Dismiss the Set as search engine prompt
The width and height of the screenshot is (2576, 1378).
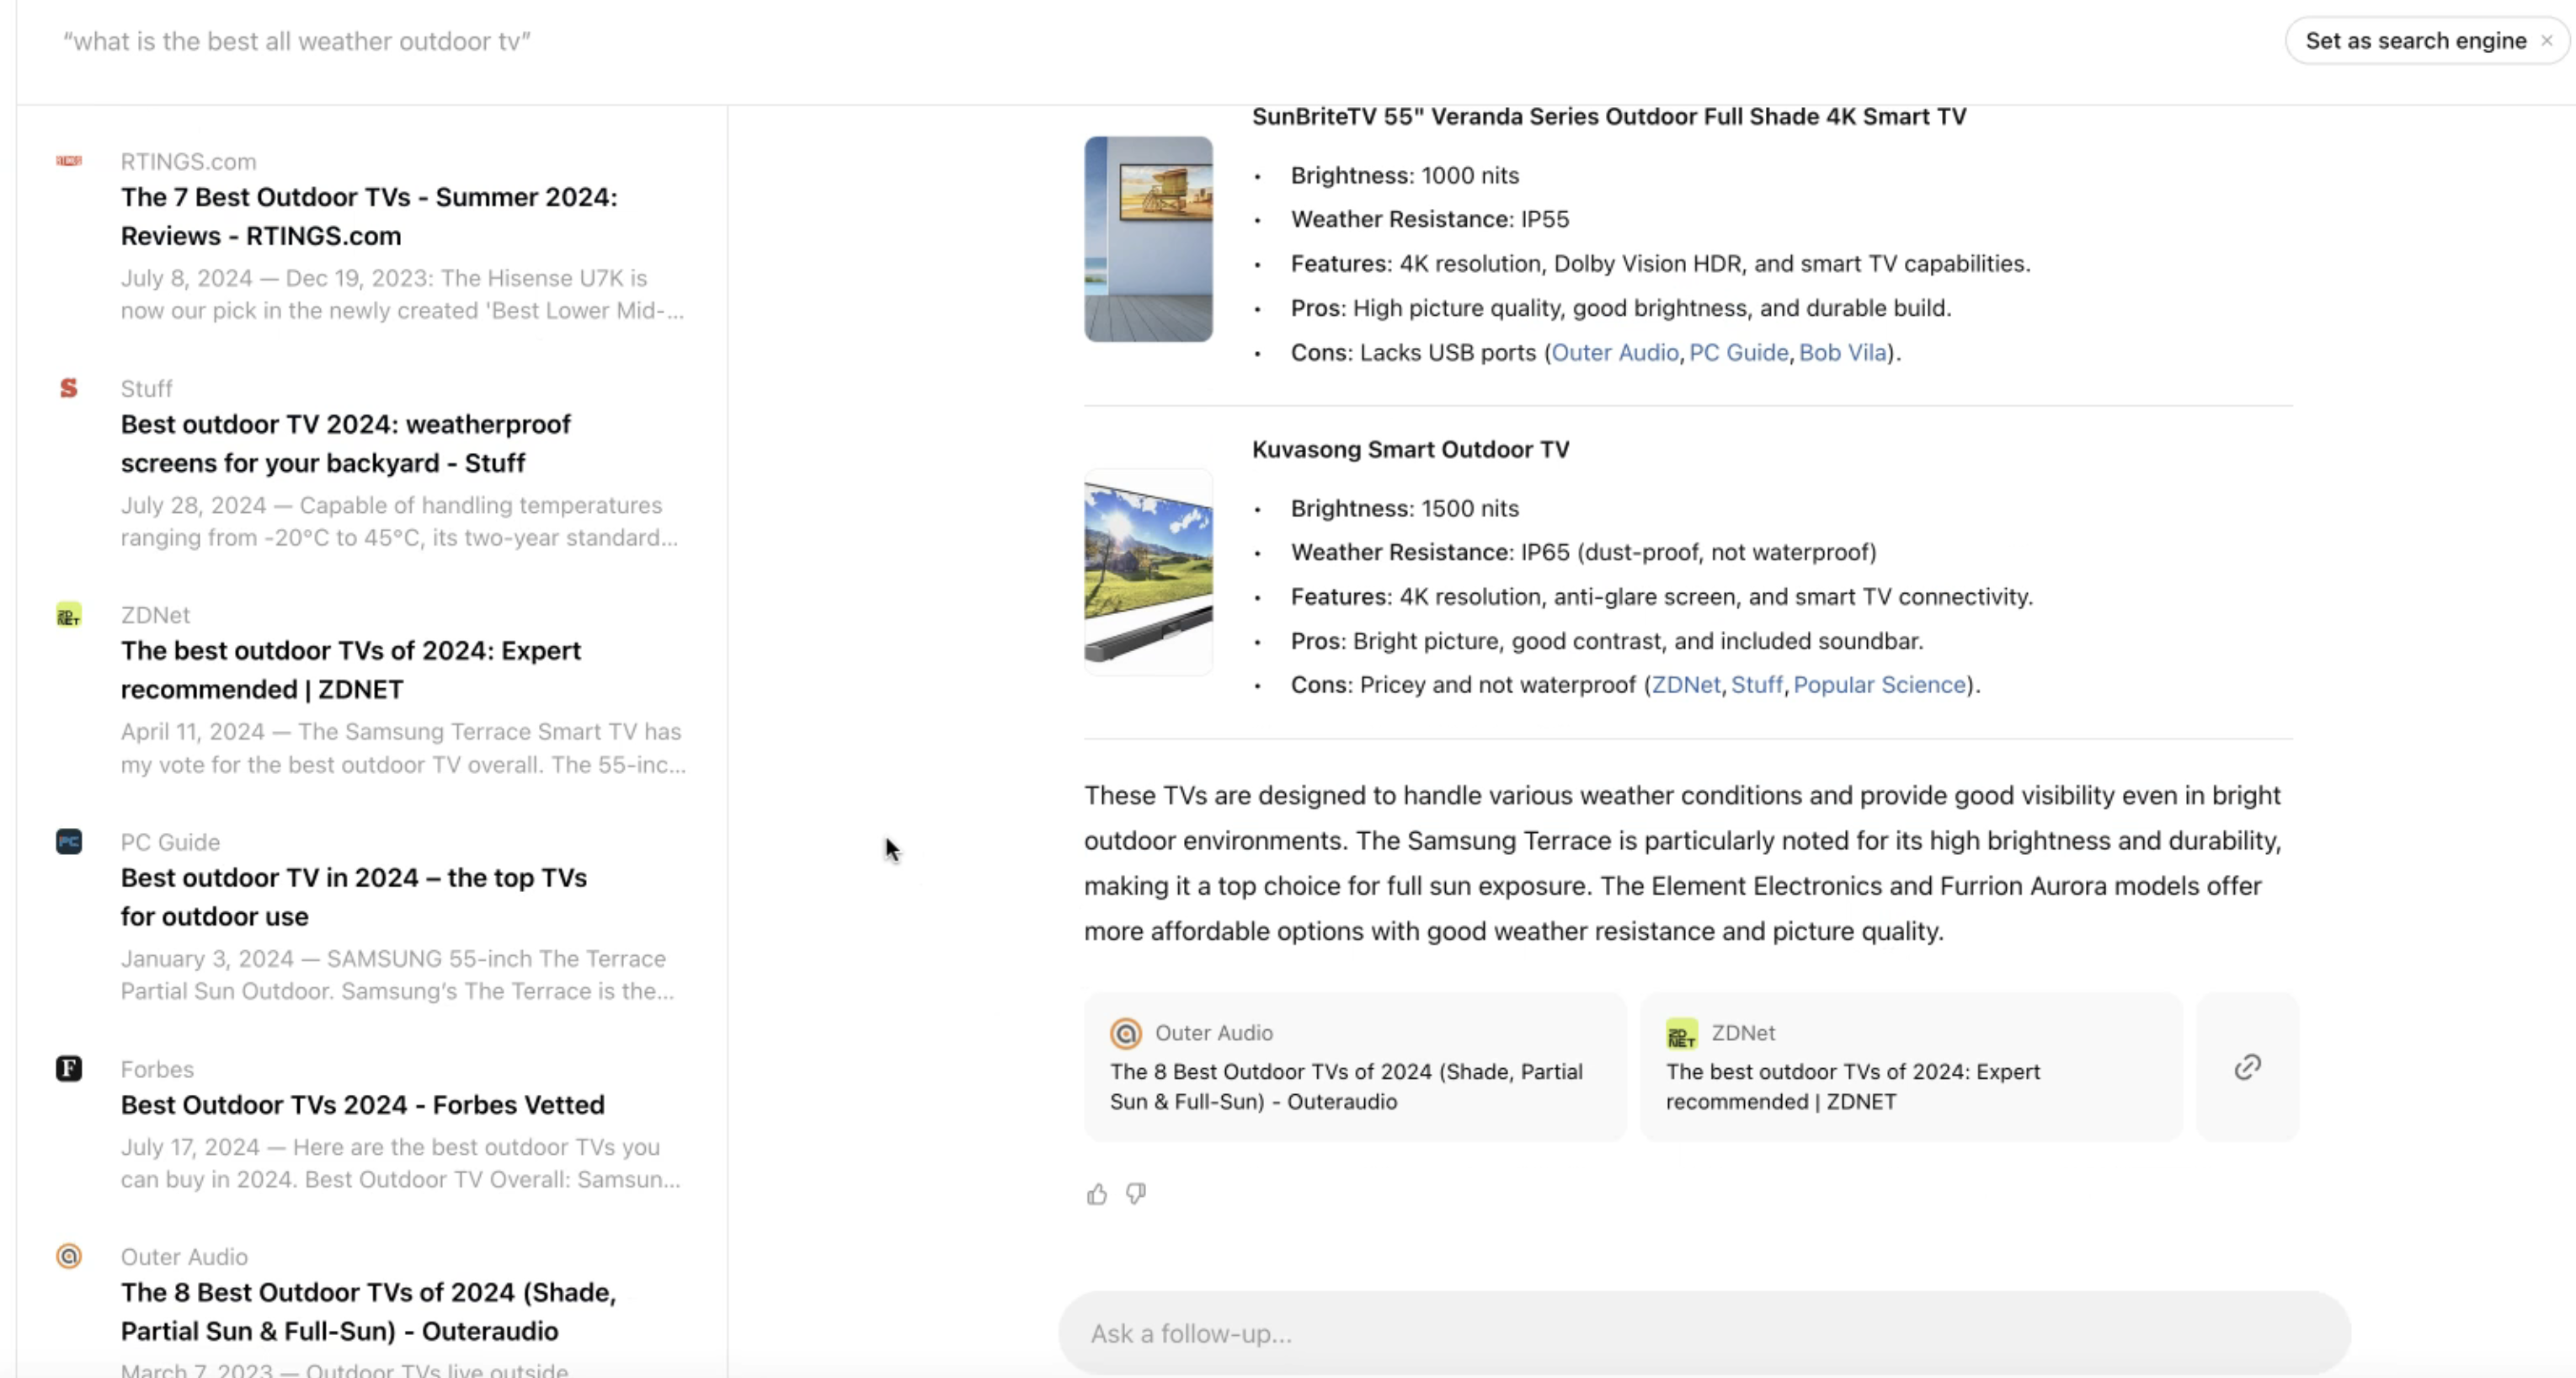point(2547,41)
